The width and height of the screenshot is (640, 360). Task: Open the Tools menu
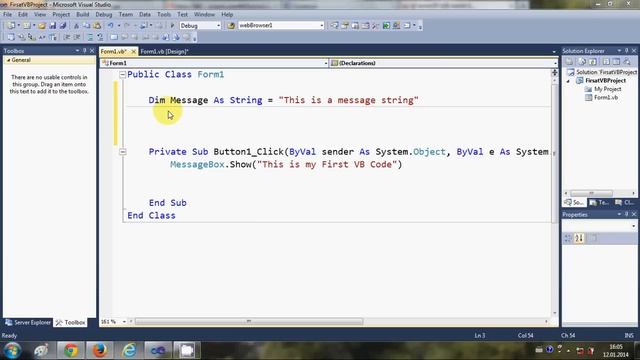coord(164,14)
